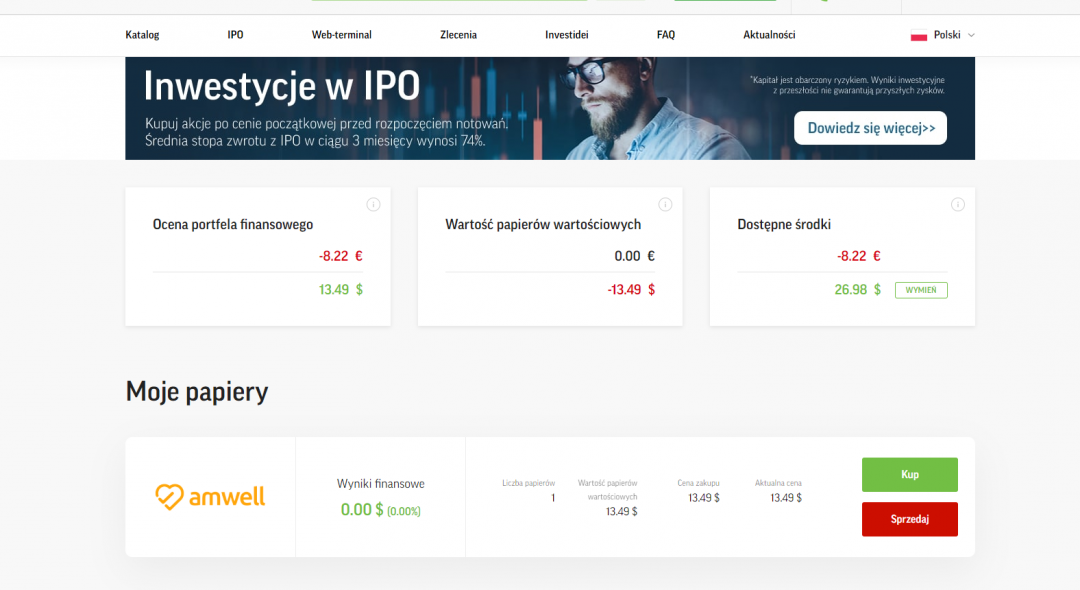1080x590 pixels.
Task: Open the Aktualności news section
Action: click(x=769, y=35)
